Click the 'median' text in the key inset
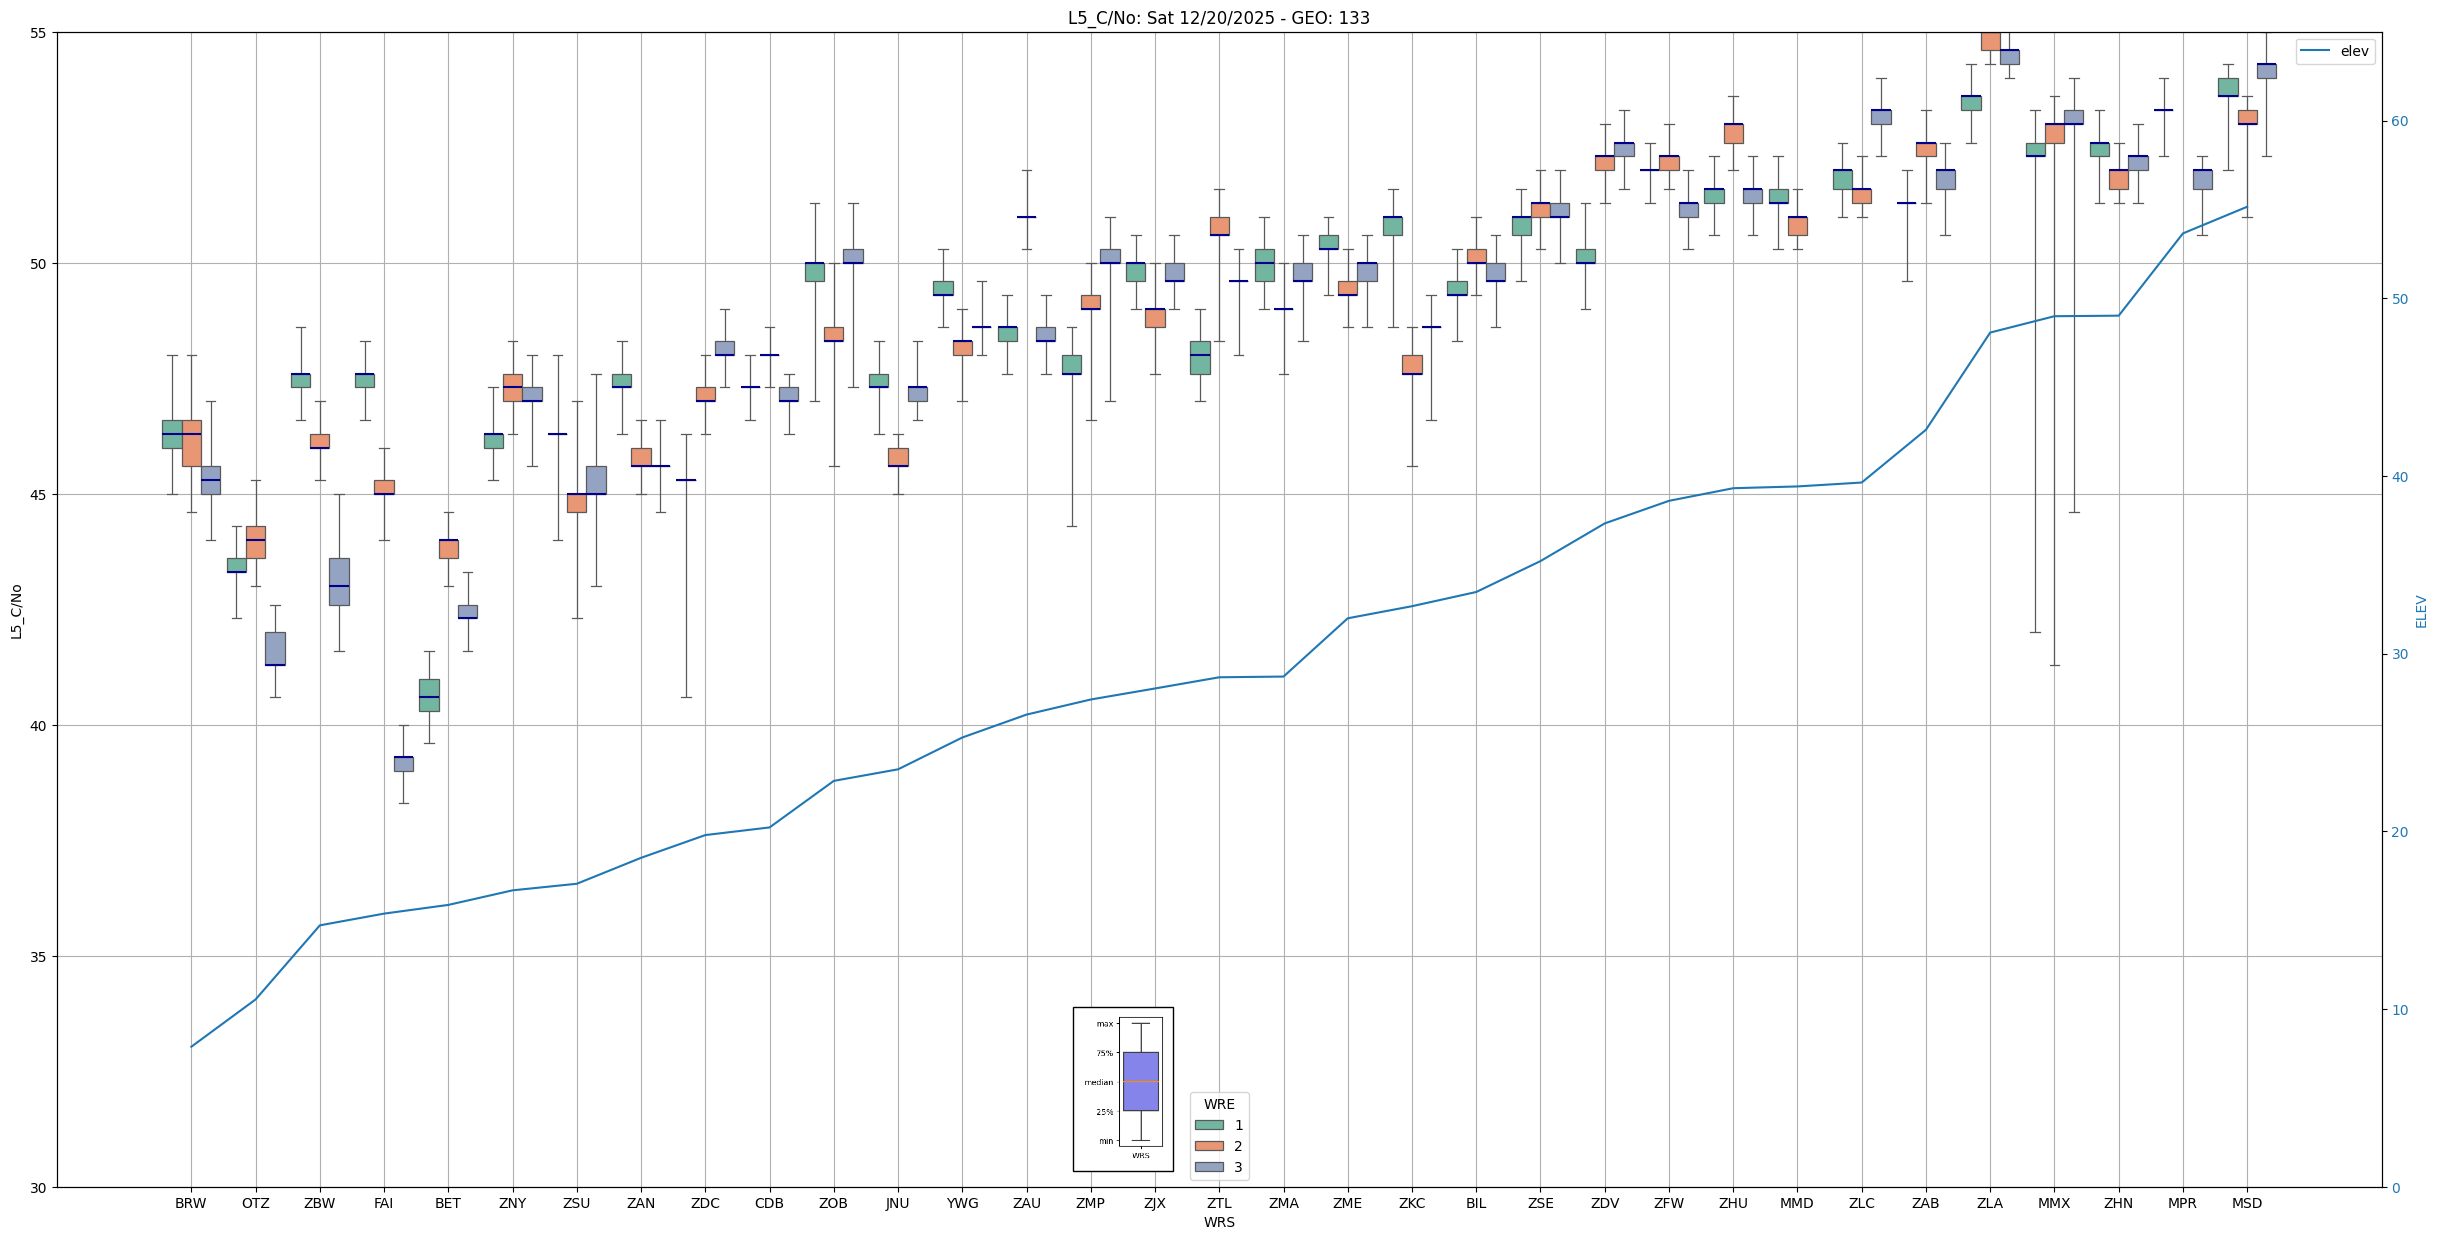 tap(1098, 1082)
